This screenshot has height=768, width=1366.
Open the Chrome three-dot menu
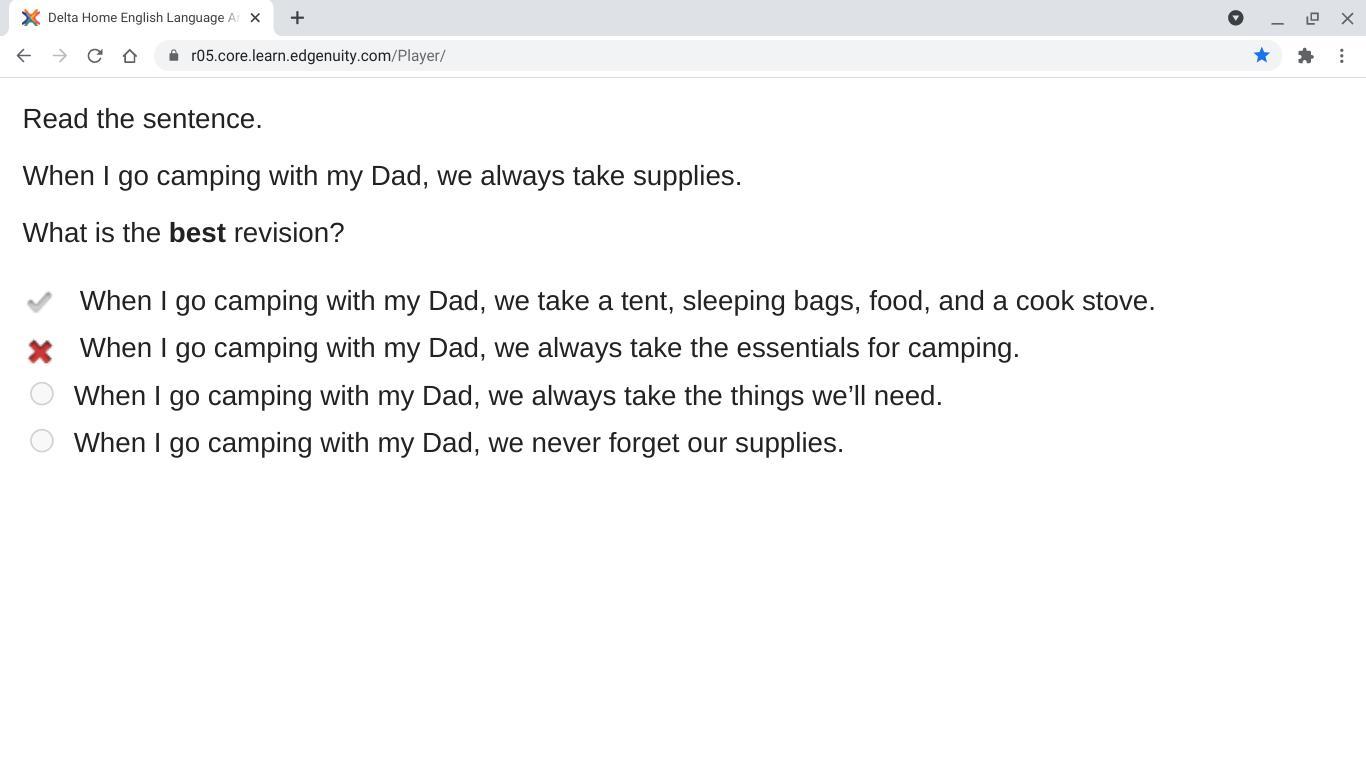(1342, 56)
